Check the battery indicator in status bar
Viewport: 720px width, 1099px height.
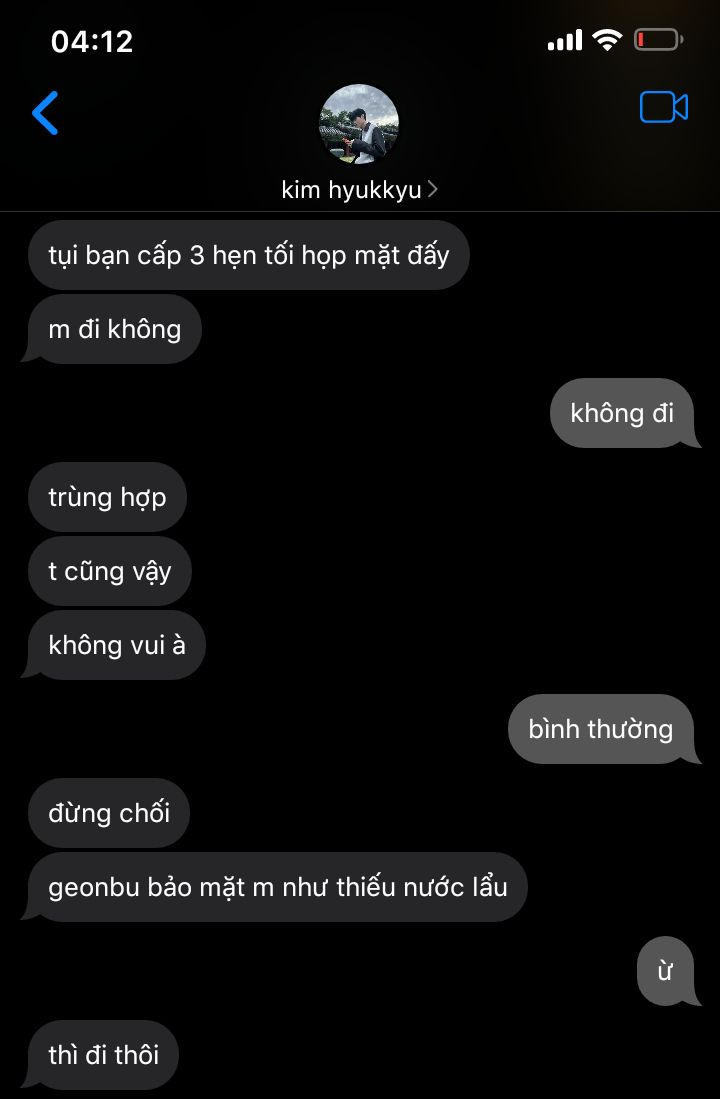(x=658, y=40)
